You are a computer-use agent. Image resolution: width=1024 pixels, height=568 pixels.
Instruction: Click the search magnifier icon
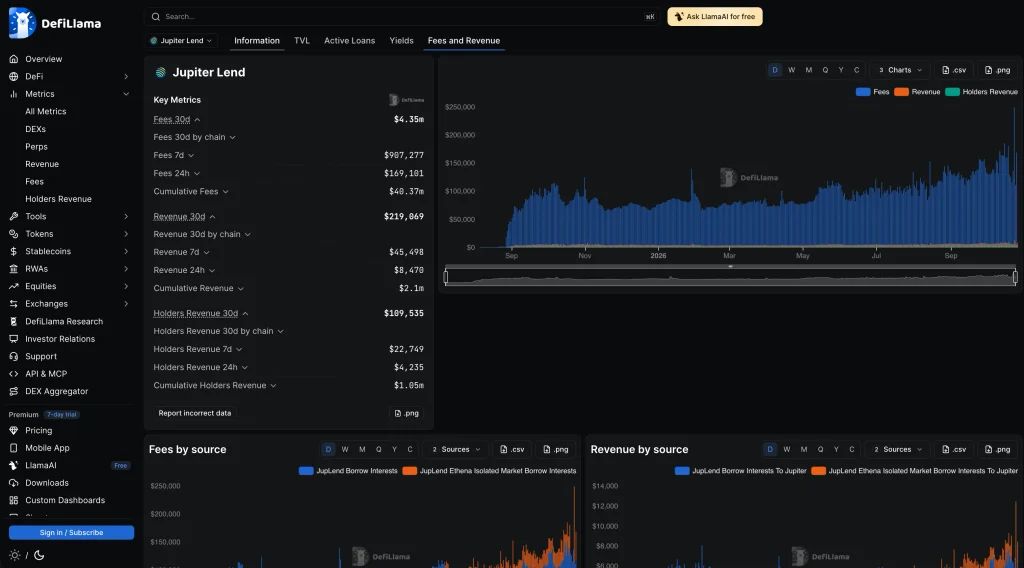click(155, 17)
